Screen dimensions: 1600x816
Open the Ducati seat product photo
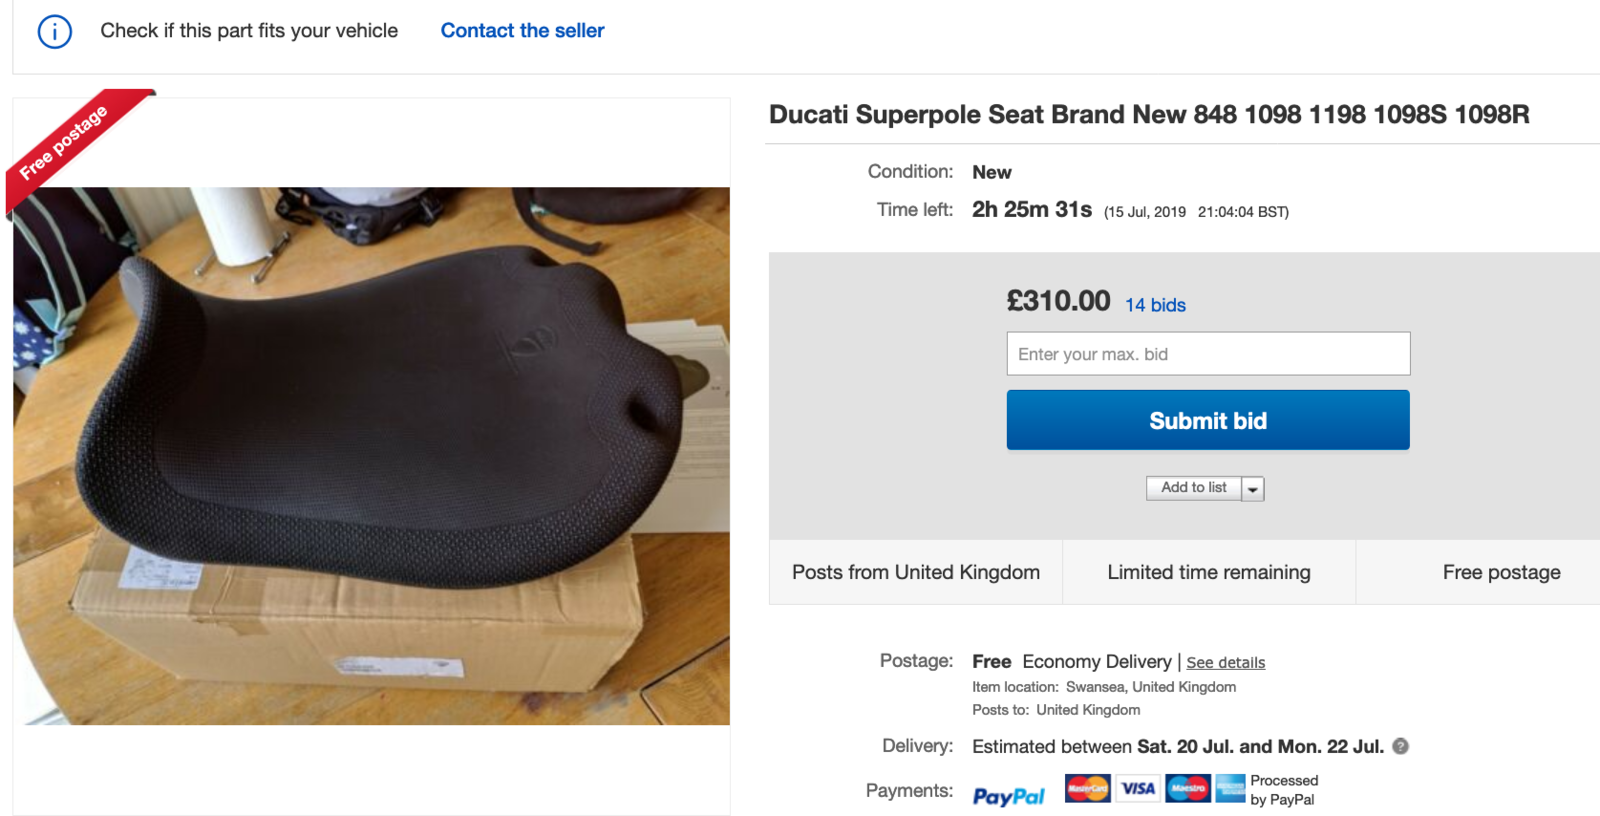(x=371, y=455)
